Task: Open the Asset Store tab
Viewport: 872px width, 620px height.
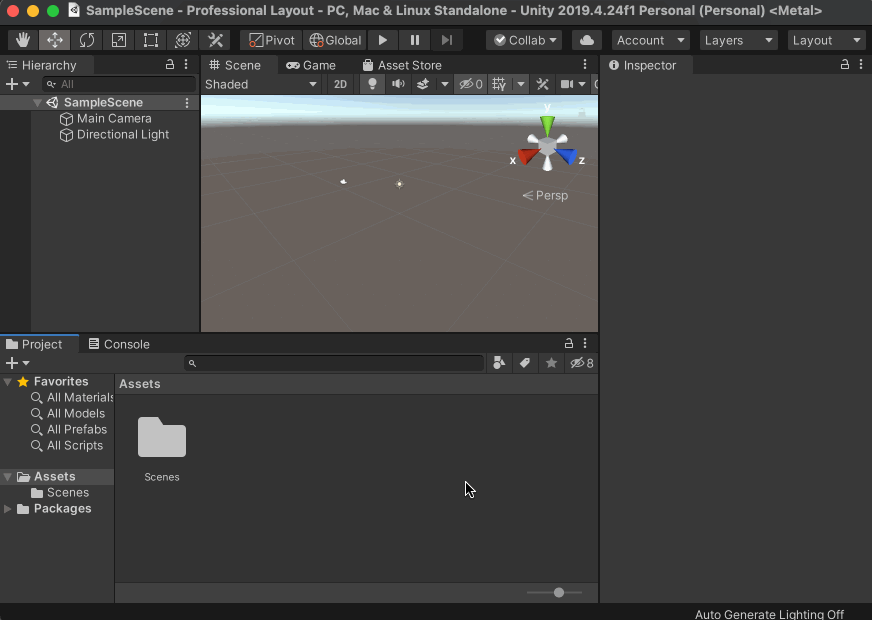Action: coord(402,65)
